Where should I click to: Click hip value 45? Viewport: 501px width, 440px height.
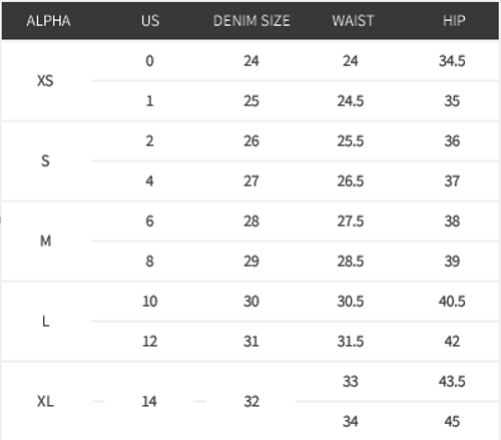(452, 421)
